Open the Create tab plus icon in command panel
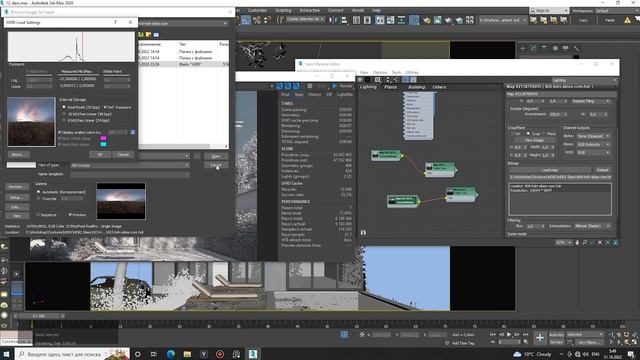Screen dimensions: 640x360 coord(523,48)
